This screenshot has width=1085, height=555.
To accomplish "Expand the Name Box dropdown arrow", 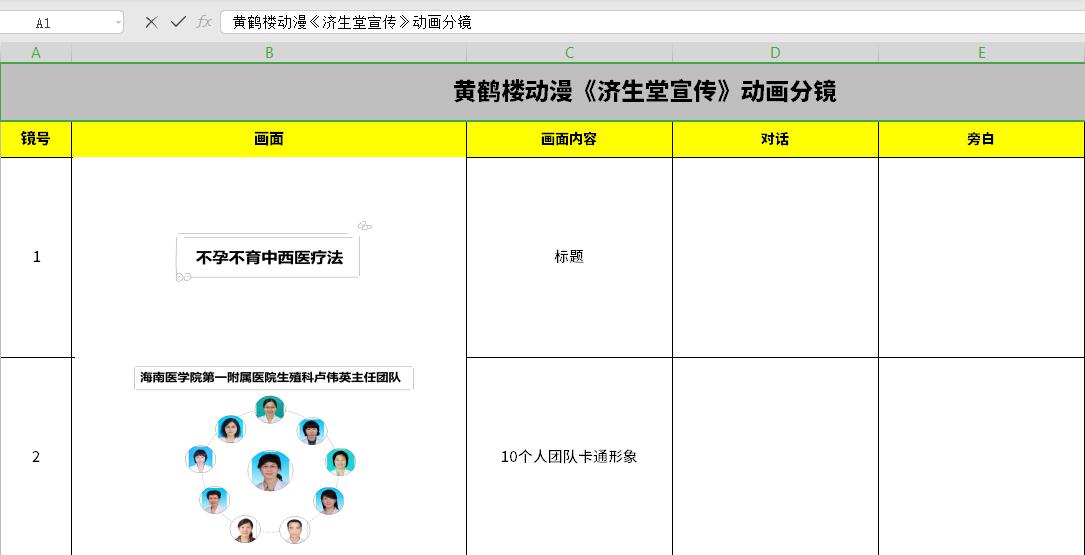I will 118,23.
